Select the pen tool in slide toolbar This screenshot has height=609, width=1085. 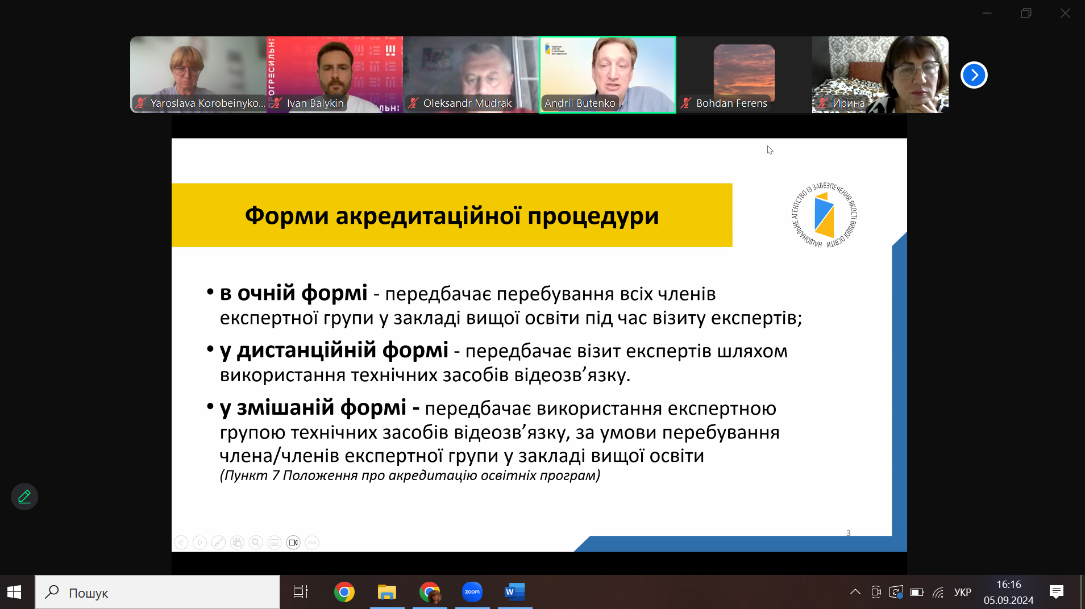click(x=219, y=542)
